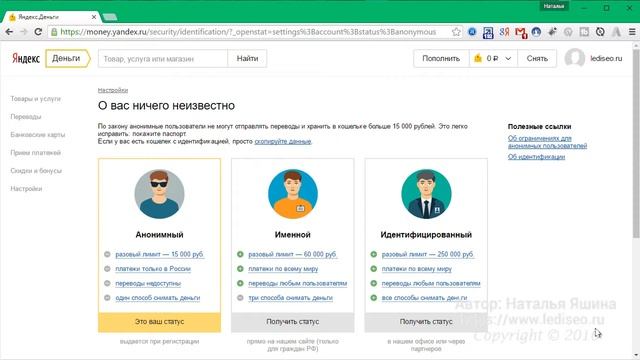Open Об ограничениях для анонимных пользователей link
The width and height of the screenshot is (640, 360).
[x=547, y=142]
